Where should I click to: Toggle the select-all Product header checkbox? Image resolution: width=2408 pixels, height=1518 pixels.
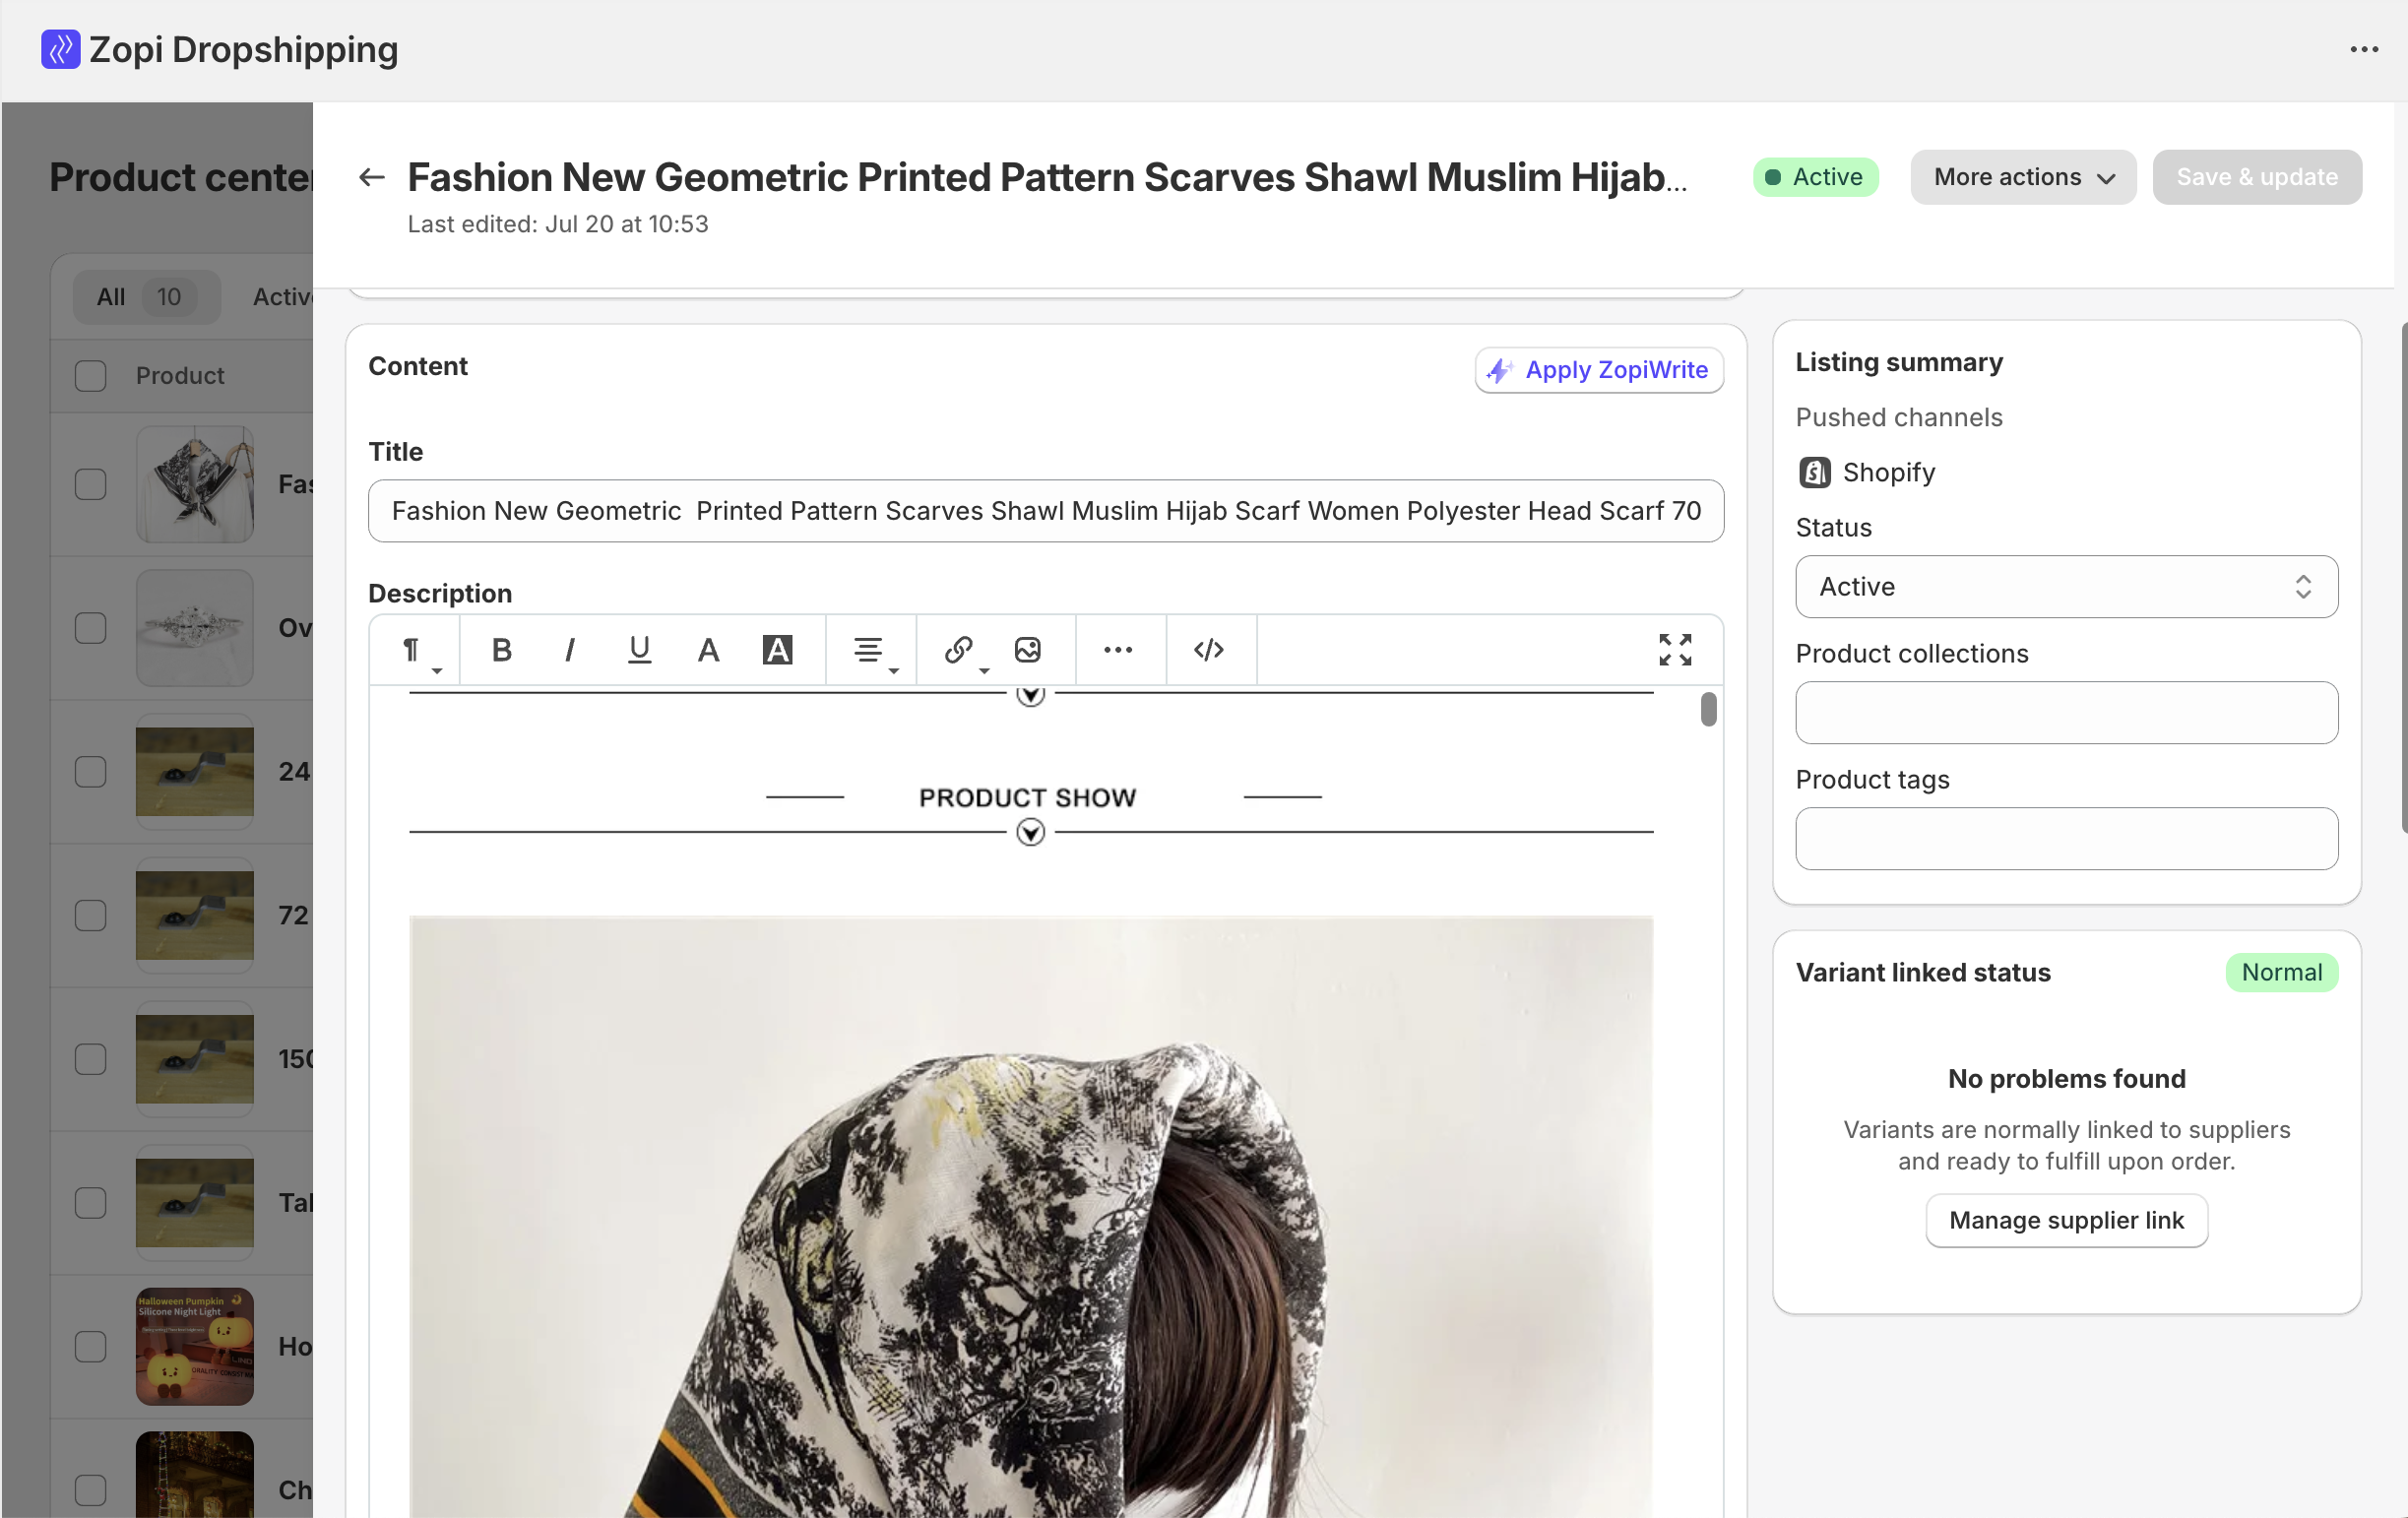(90, 376)
